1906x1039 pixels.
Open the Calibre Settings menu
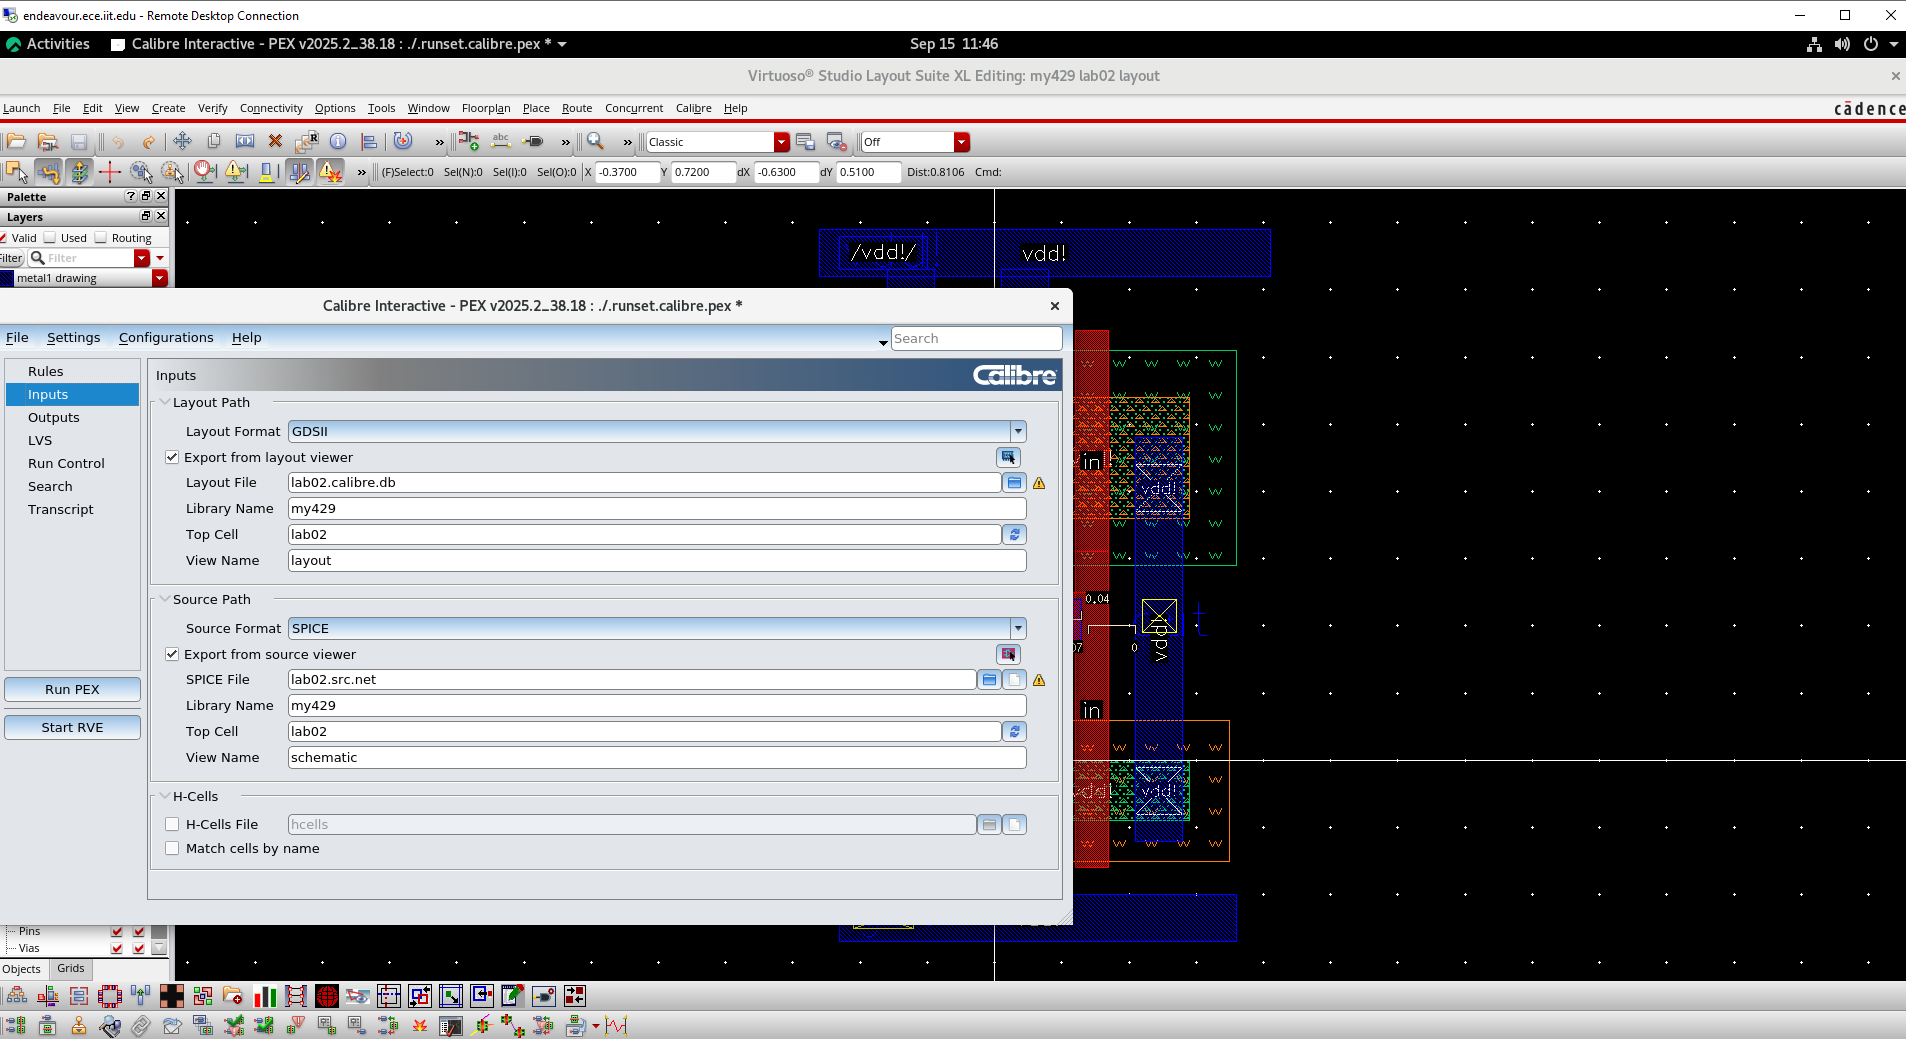73,337
